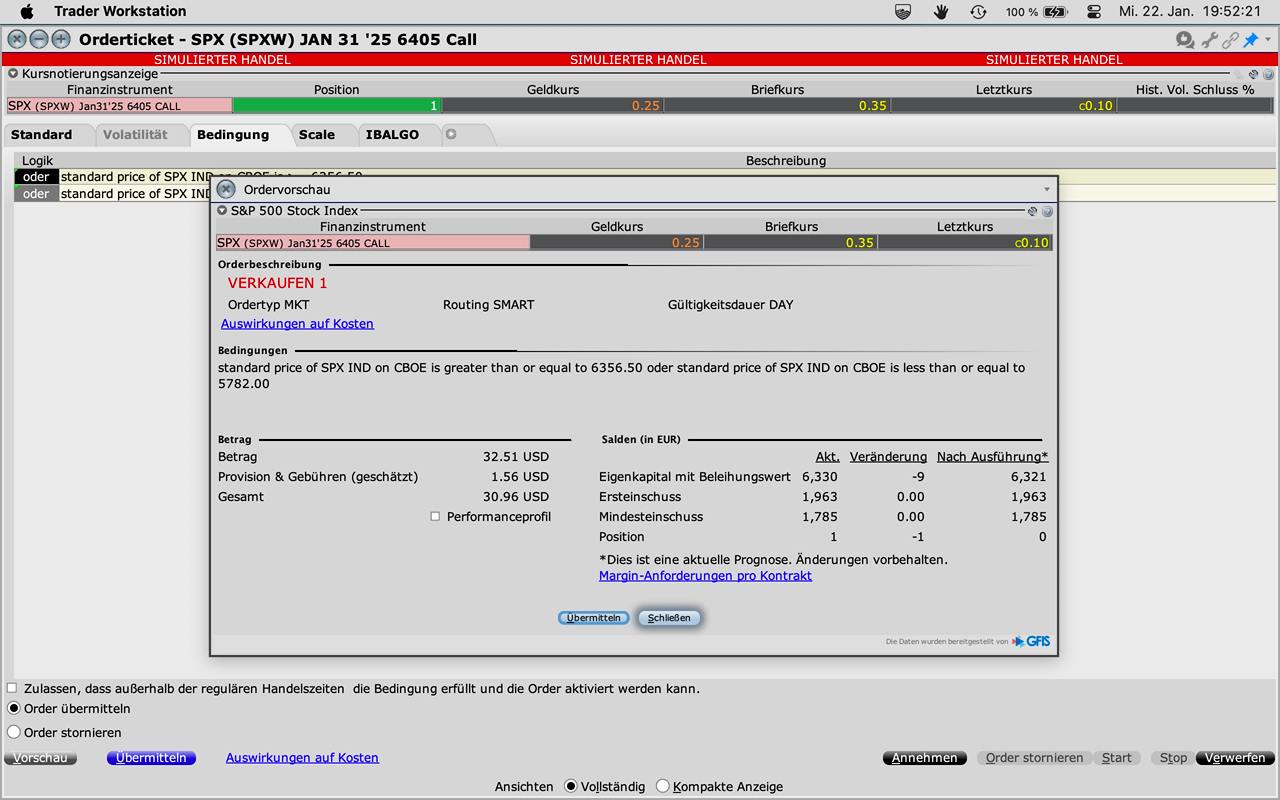Screen dimensions: 1280x800
Task: Check the allow outside regular trading hours box
Action: click(x=12, y=688)
